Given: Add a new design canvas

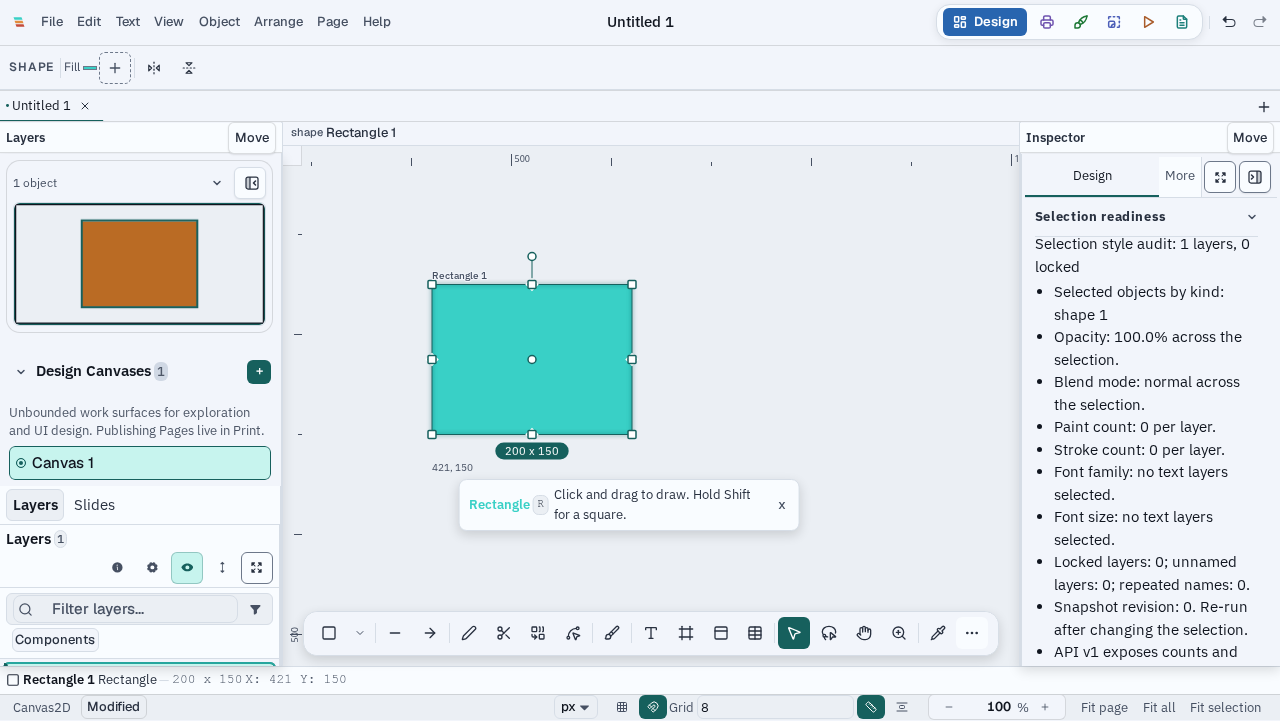Looking at the screenshot, I should coord(259,372).
